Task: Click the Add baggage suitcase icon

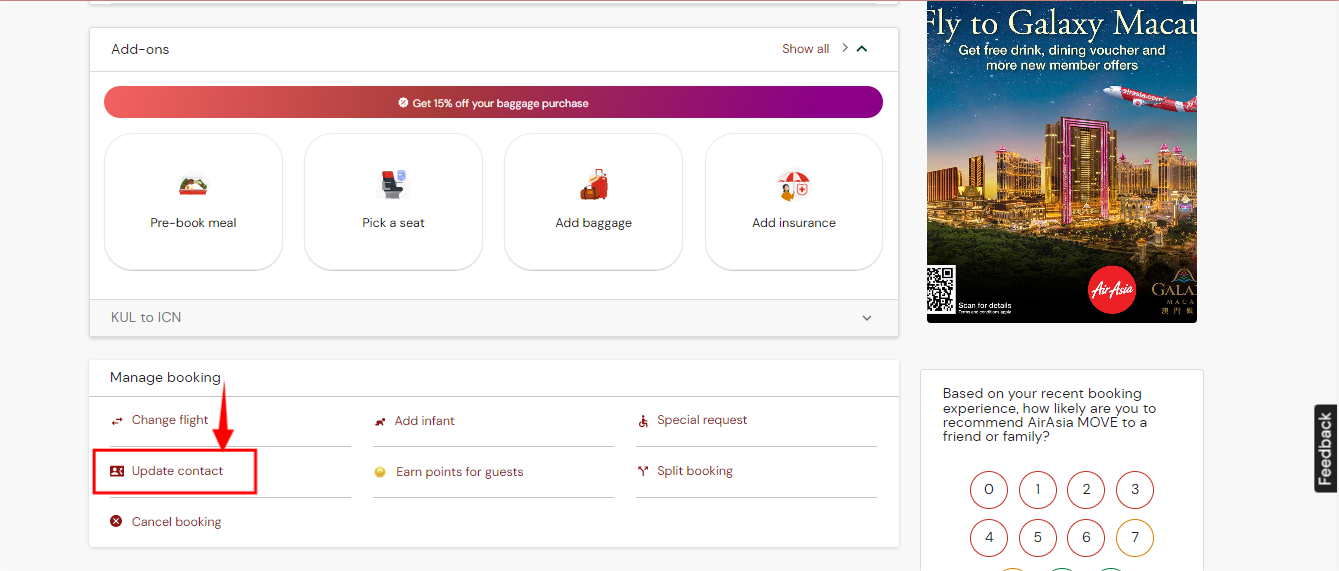Action: click(594, 185)
